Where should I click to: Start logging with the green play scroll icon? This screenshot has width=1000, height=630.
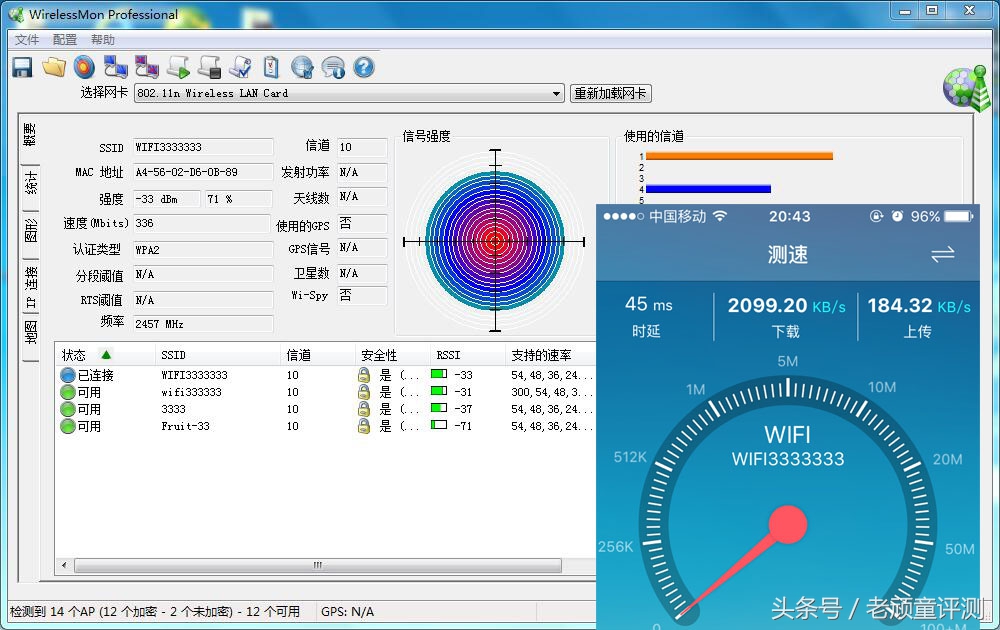[x=178, y=66]
